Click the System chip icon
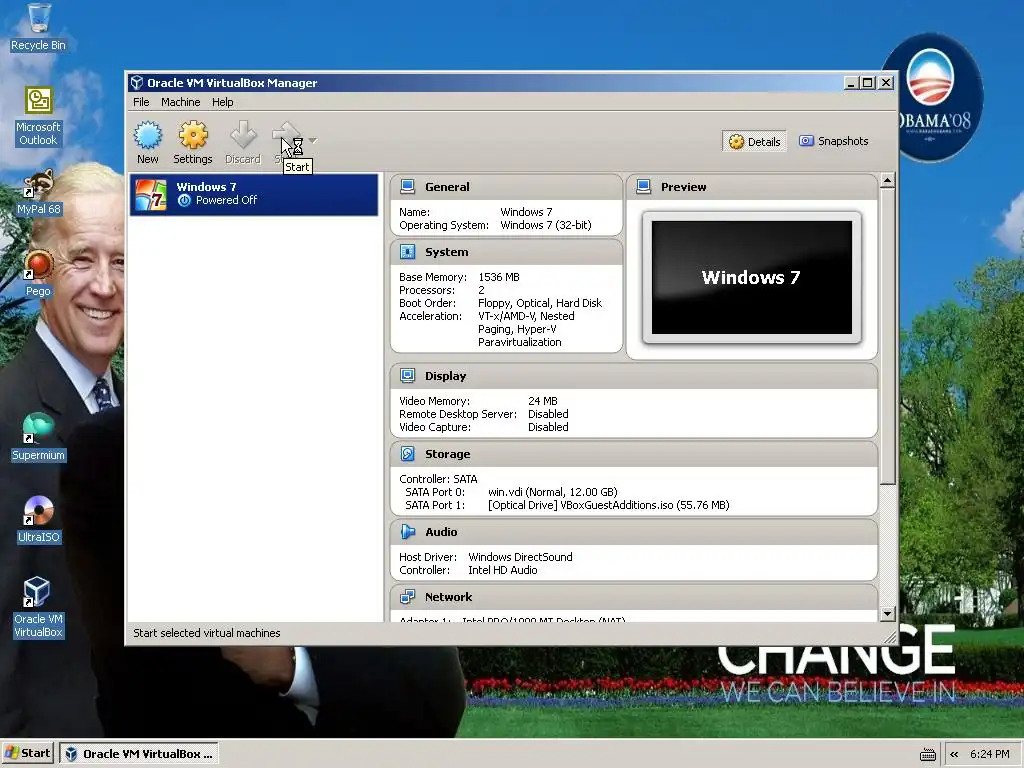The image size is (1024, 768). tap(408, 252)
